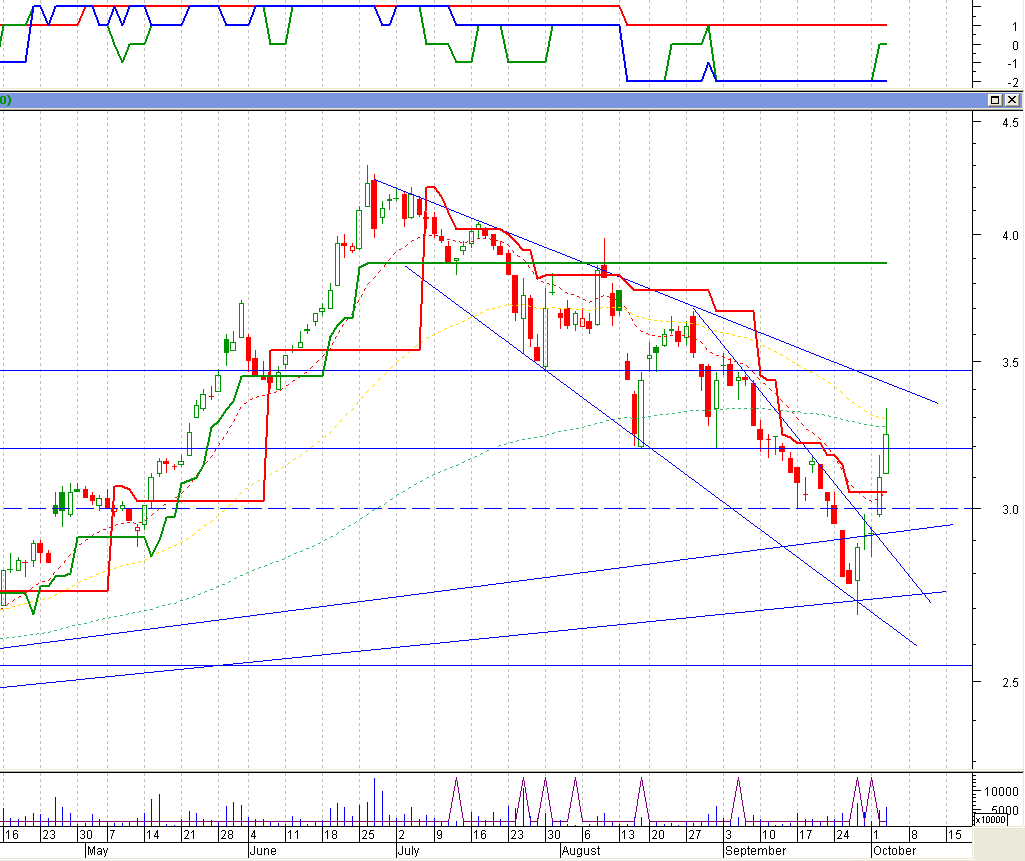Select the 14 date label in May
1025x861 pixels.
pyautogui.click(x=152, y=835)
